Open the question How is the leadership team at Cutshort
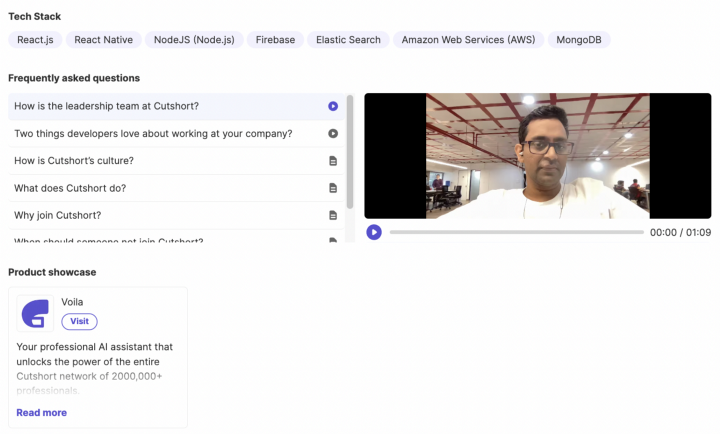720x434 pixels. pyautogui.click(x=176, y=106)
